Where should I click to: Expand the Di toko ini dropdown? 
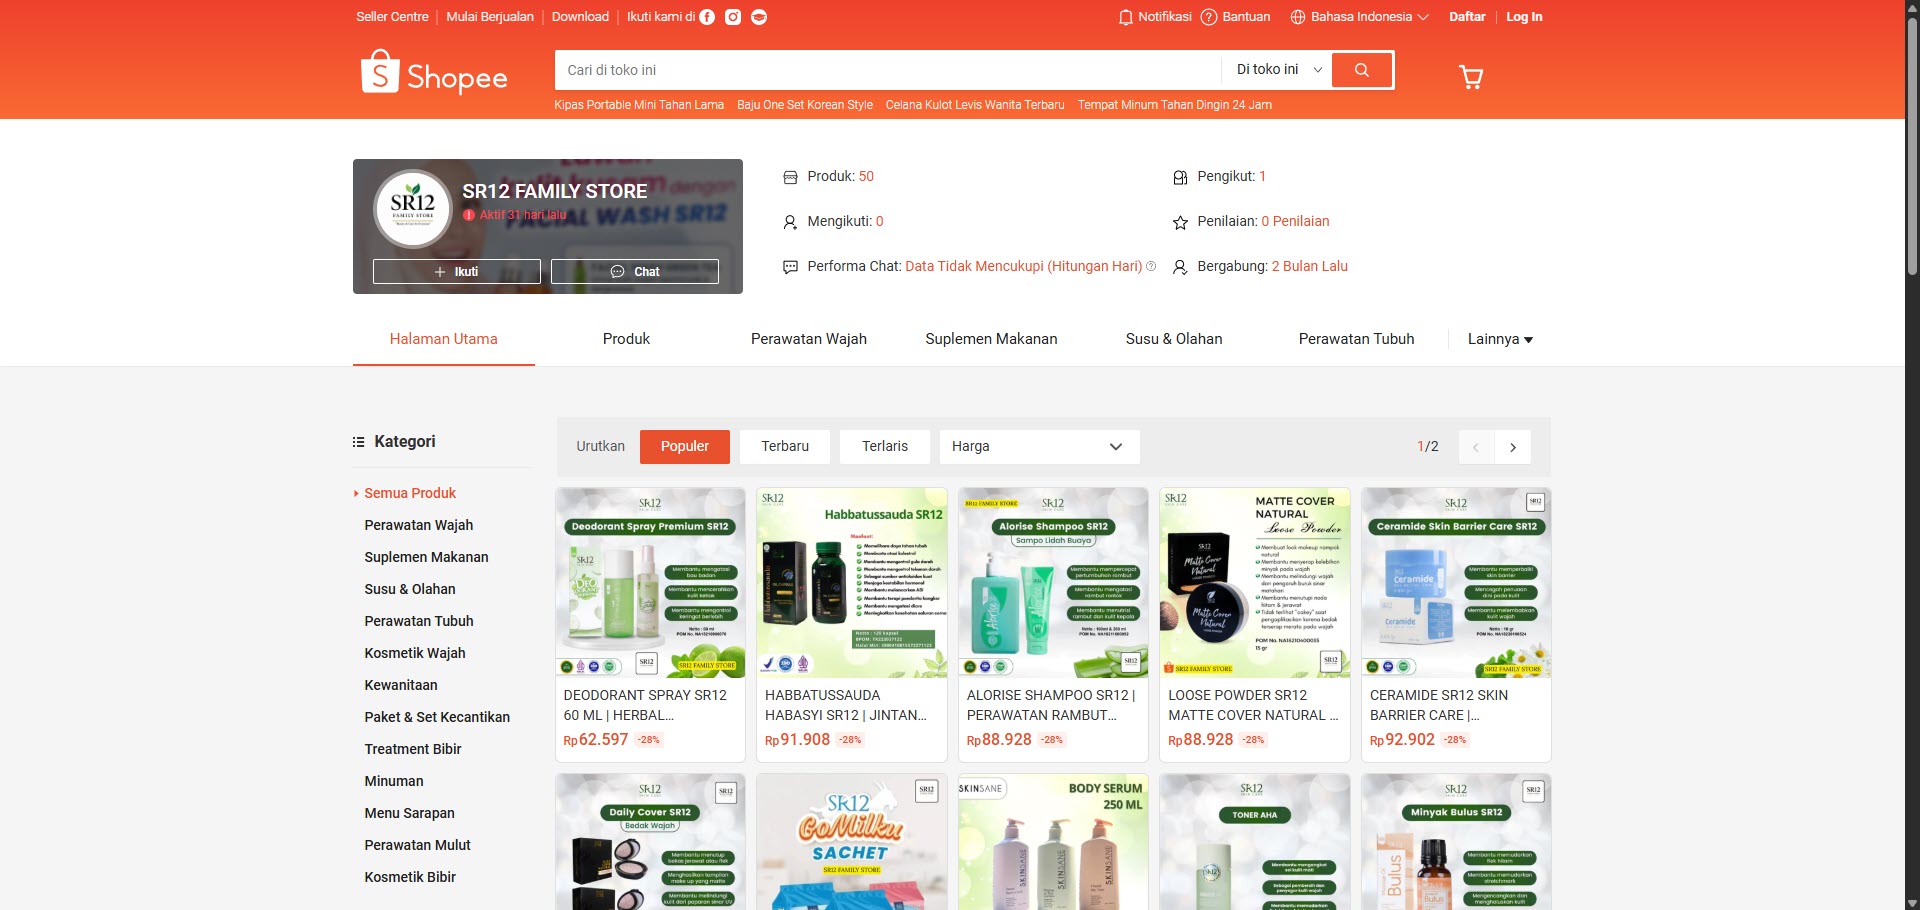tap(1278, 70)
